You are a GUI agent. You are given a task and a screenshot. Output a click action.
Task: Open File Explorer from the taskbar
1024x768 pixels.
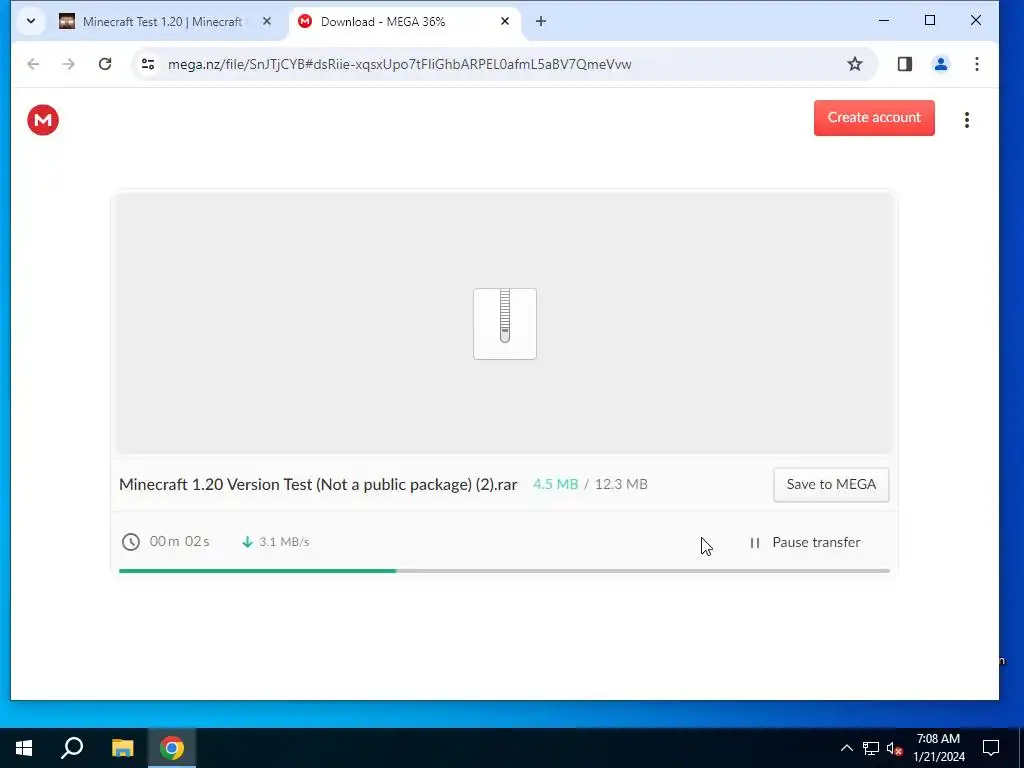click(x=122, y=748)
